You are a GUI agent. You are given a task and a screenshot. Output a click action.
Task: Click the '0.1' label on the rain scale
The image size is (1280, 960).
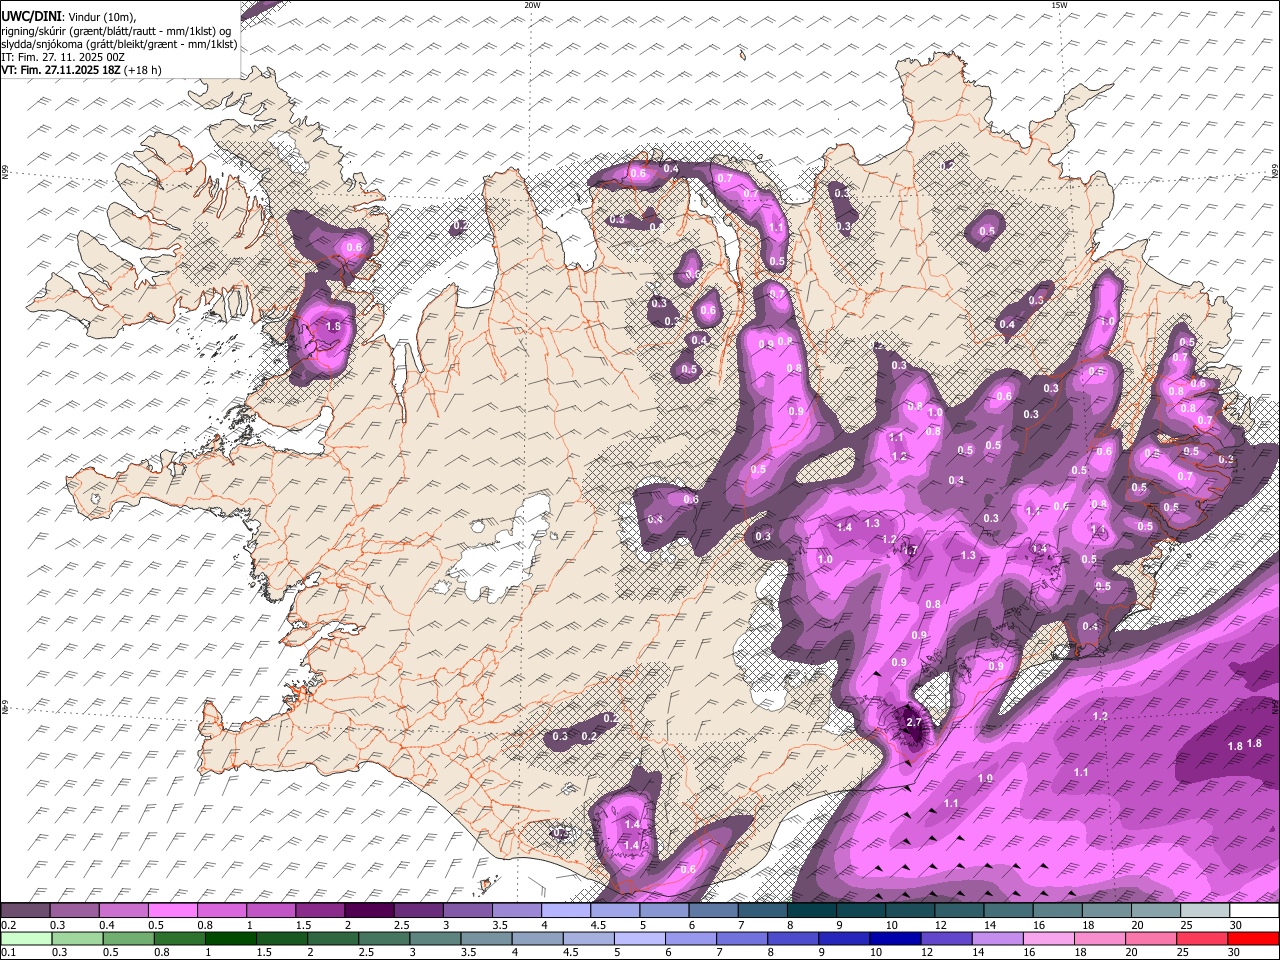(8, 953)
